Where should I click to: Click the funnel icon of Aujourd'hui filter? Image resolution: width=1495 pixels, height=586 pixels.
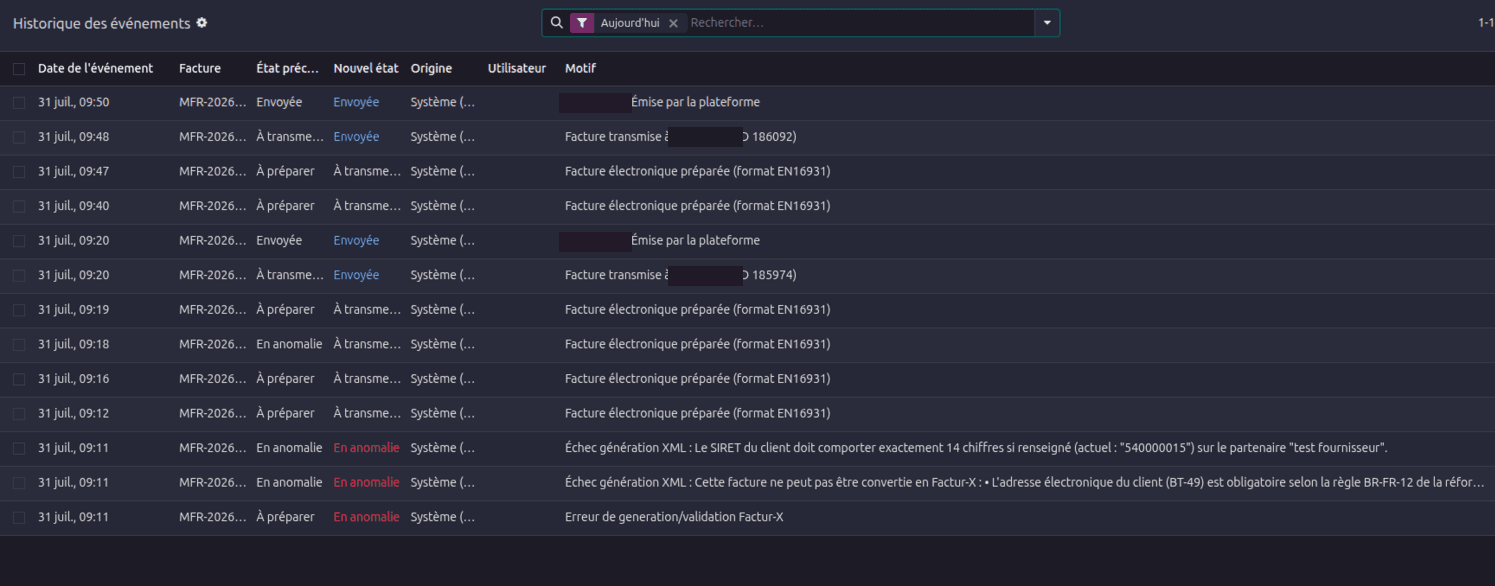point(582,23)
